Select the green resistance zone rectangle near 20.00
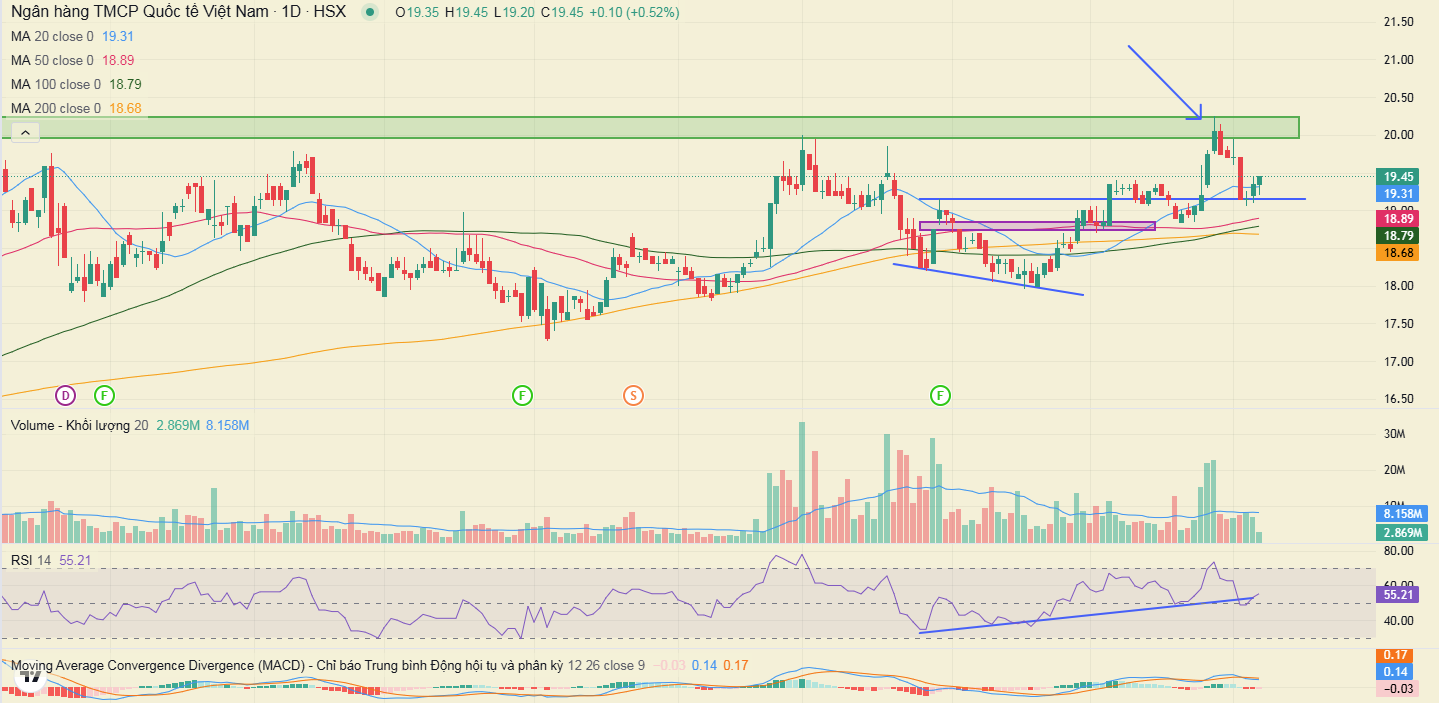 tap(650, 127)
